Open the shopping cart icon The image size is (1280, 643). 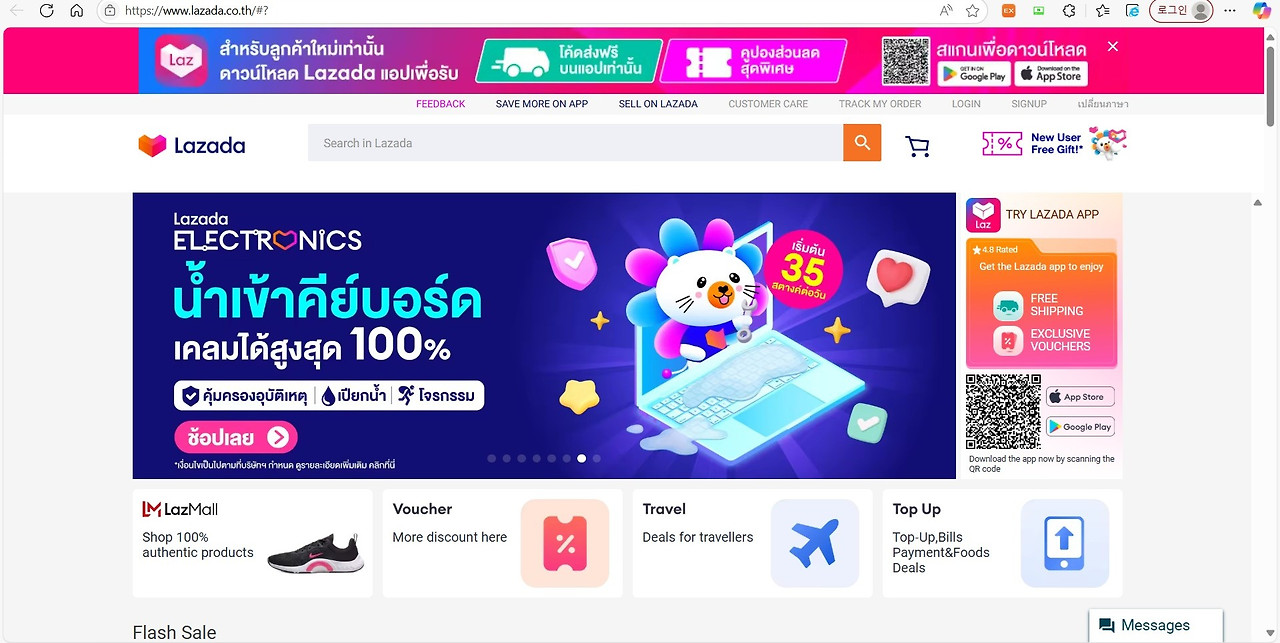coord(917,147)
